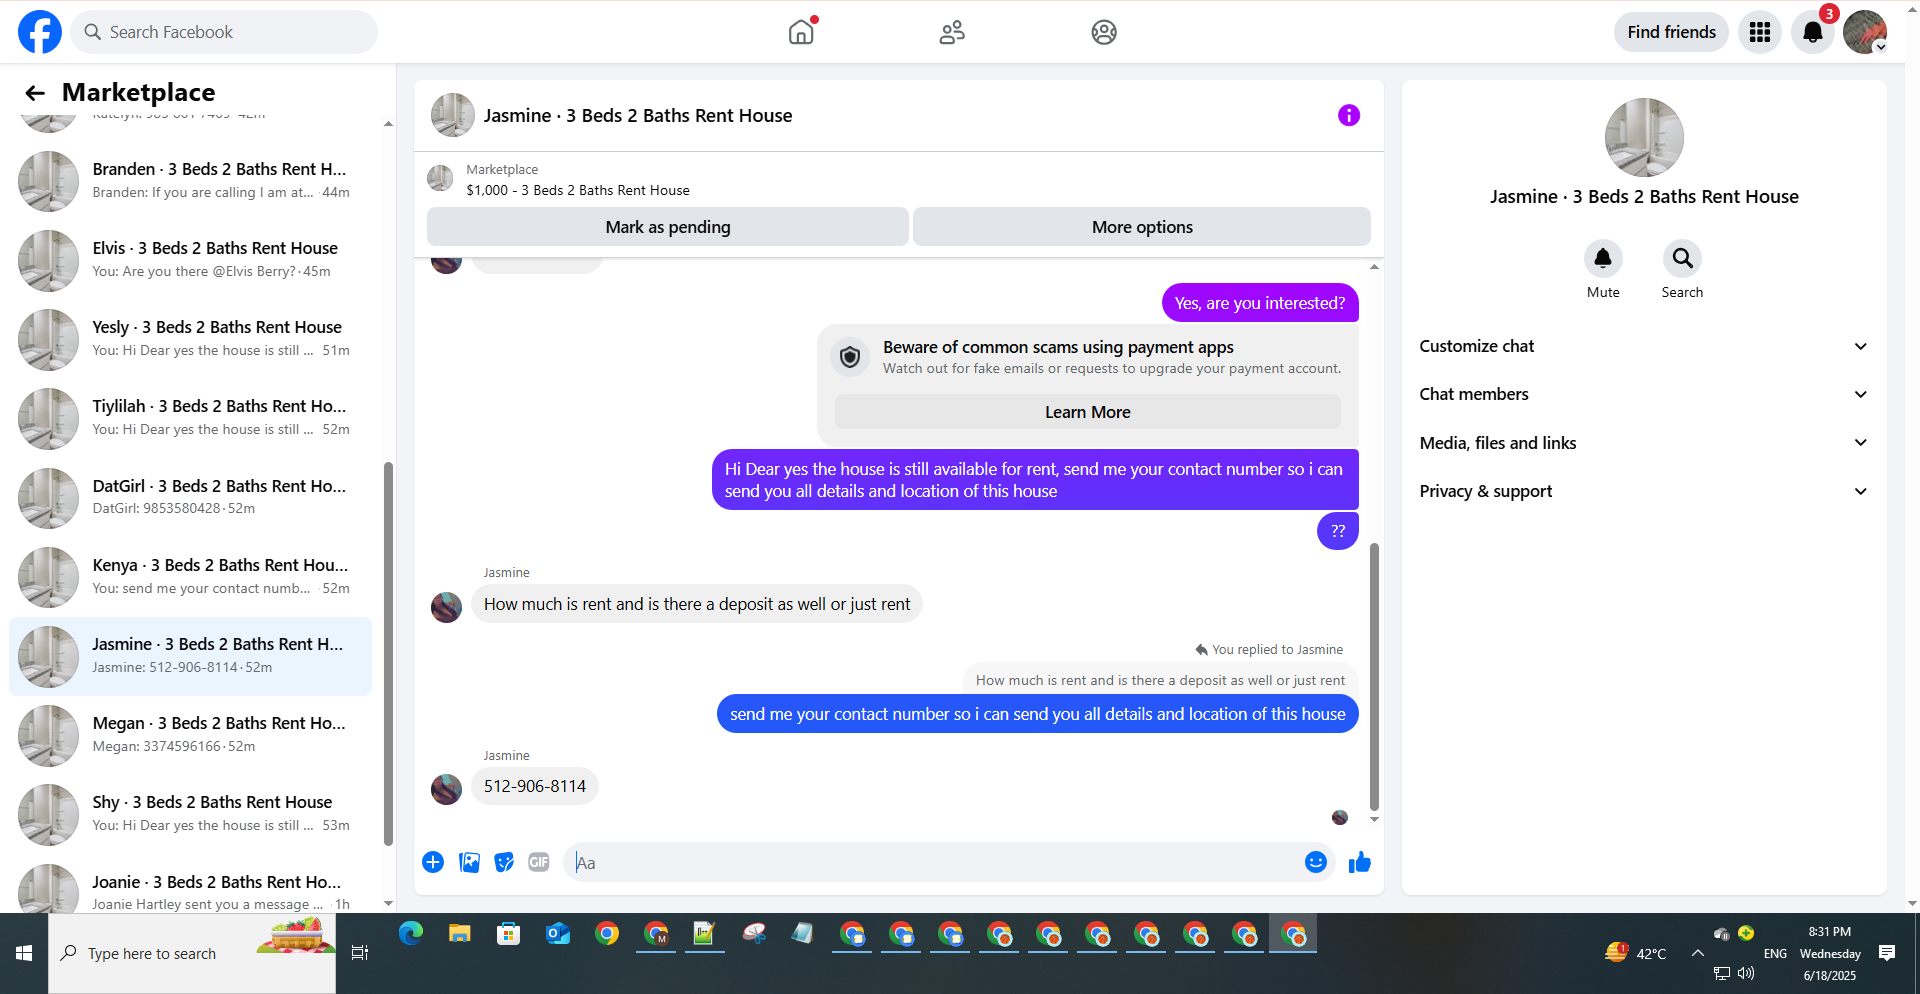Click Learn More about scams

point(1088,412)
